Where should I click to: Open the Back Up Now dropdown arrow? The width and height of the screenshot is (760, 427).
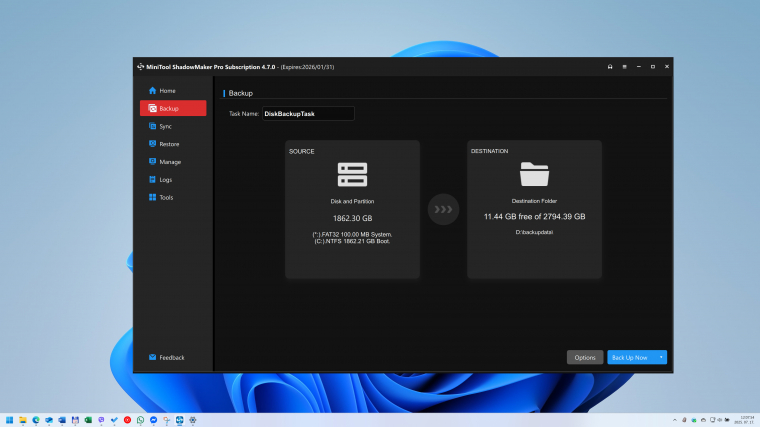[x=661, y=358]
